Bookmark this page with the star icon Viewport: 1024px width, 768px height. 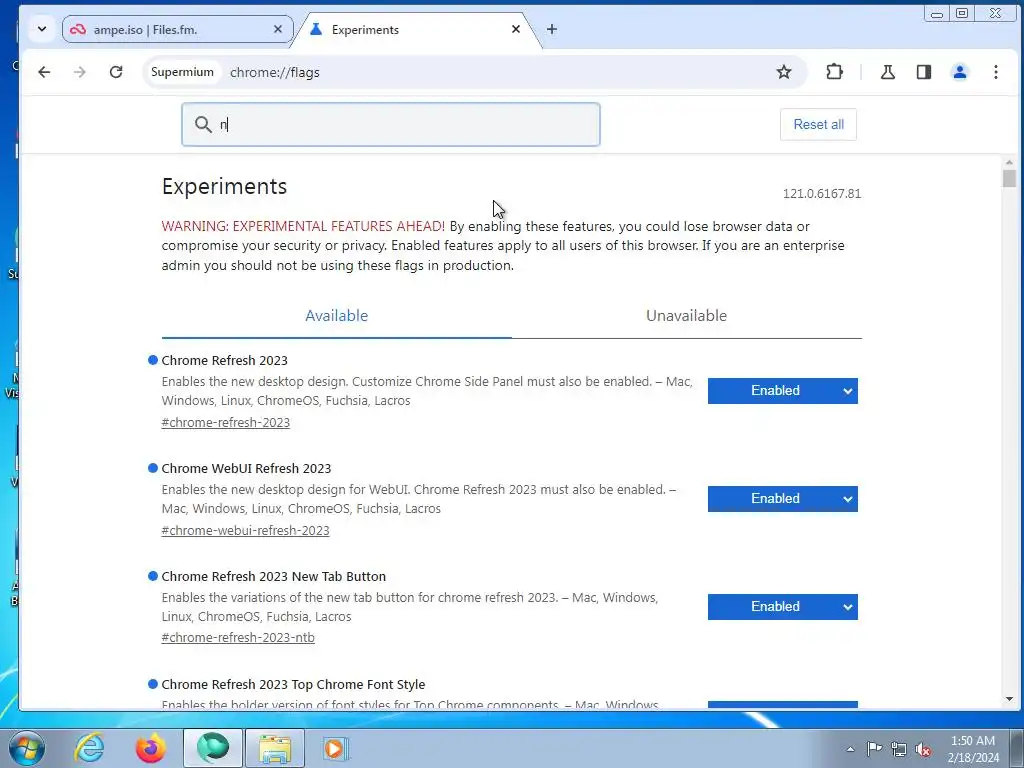[x=784, y=72]
